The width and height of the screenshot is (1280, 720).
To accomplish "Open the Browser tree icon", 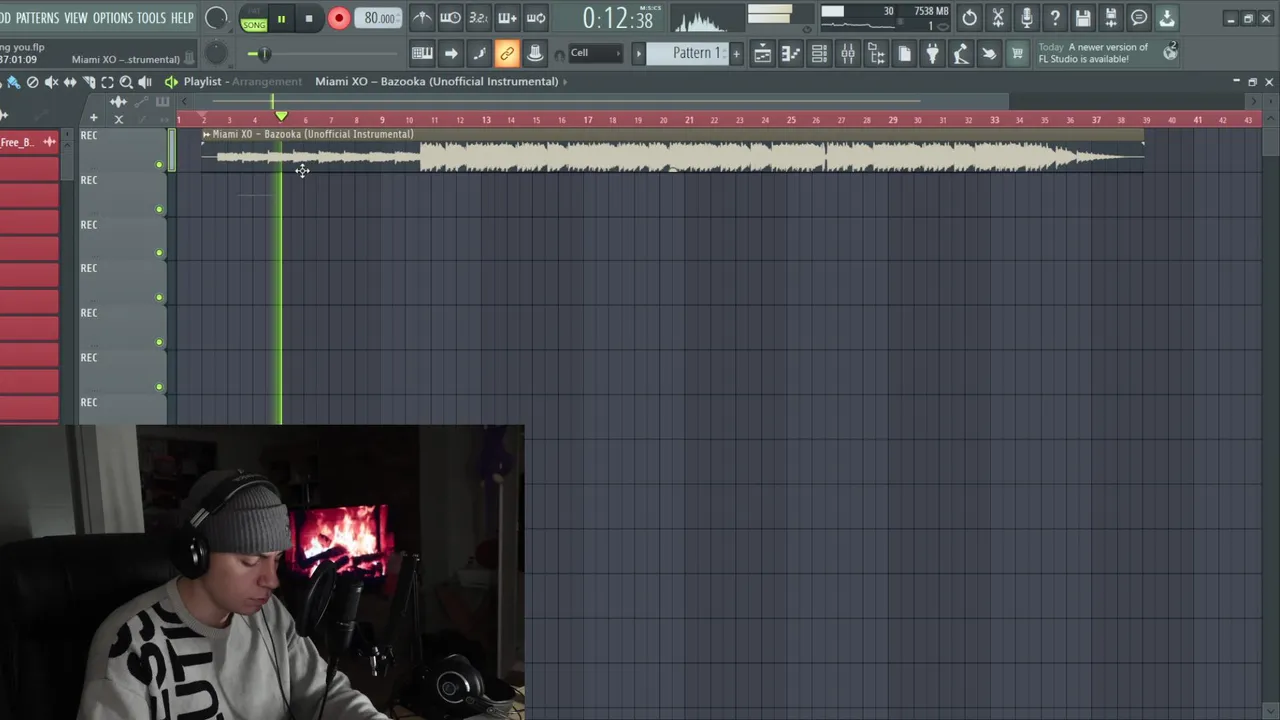I will click(876, 53).
